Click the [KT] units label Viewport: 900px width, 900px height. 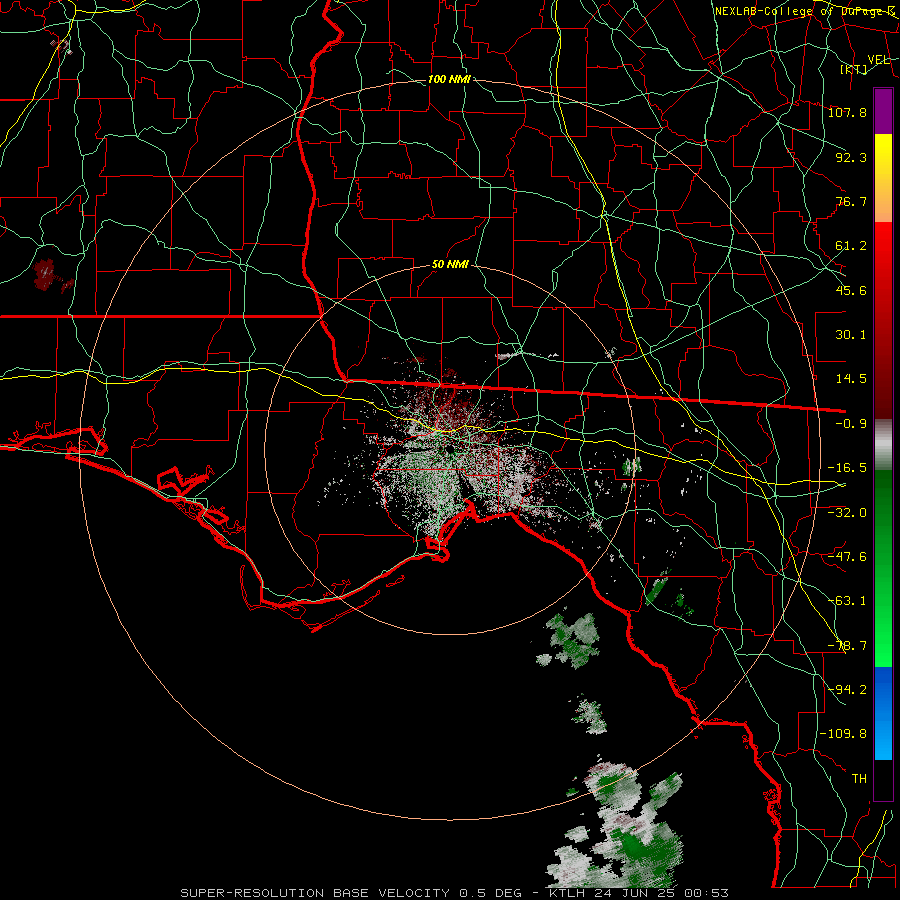coord(854,69)
